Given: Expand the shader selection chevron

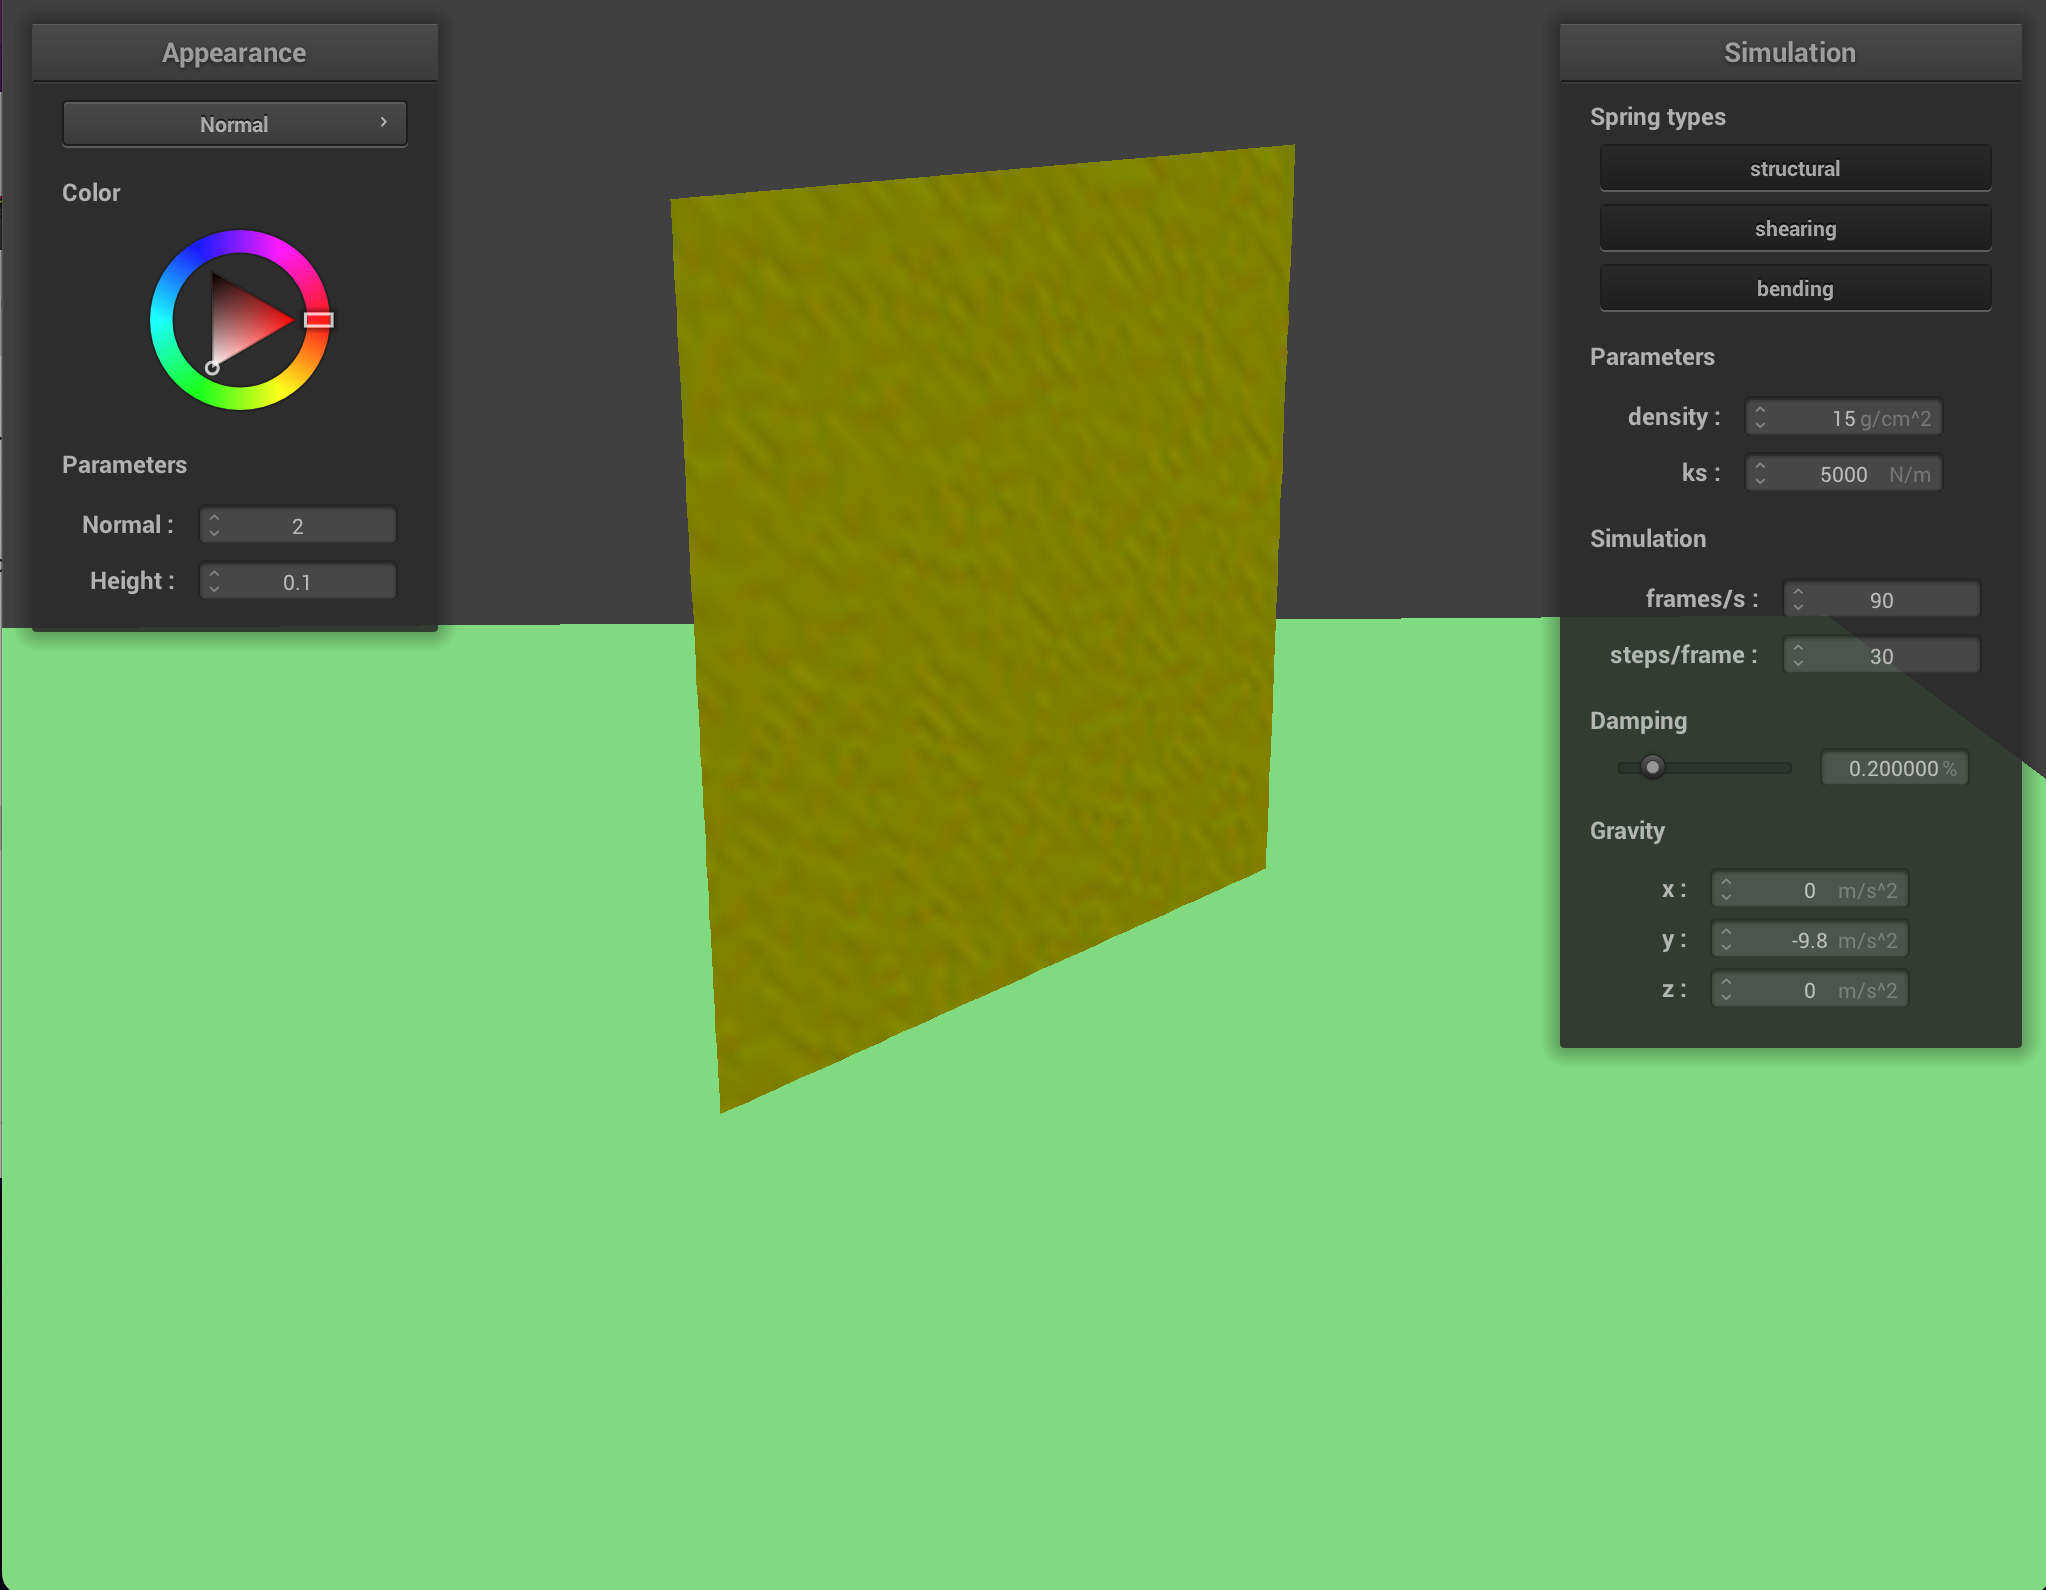Looking at the screenshot, I should [383, 122].
